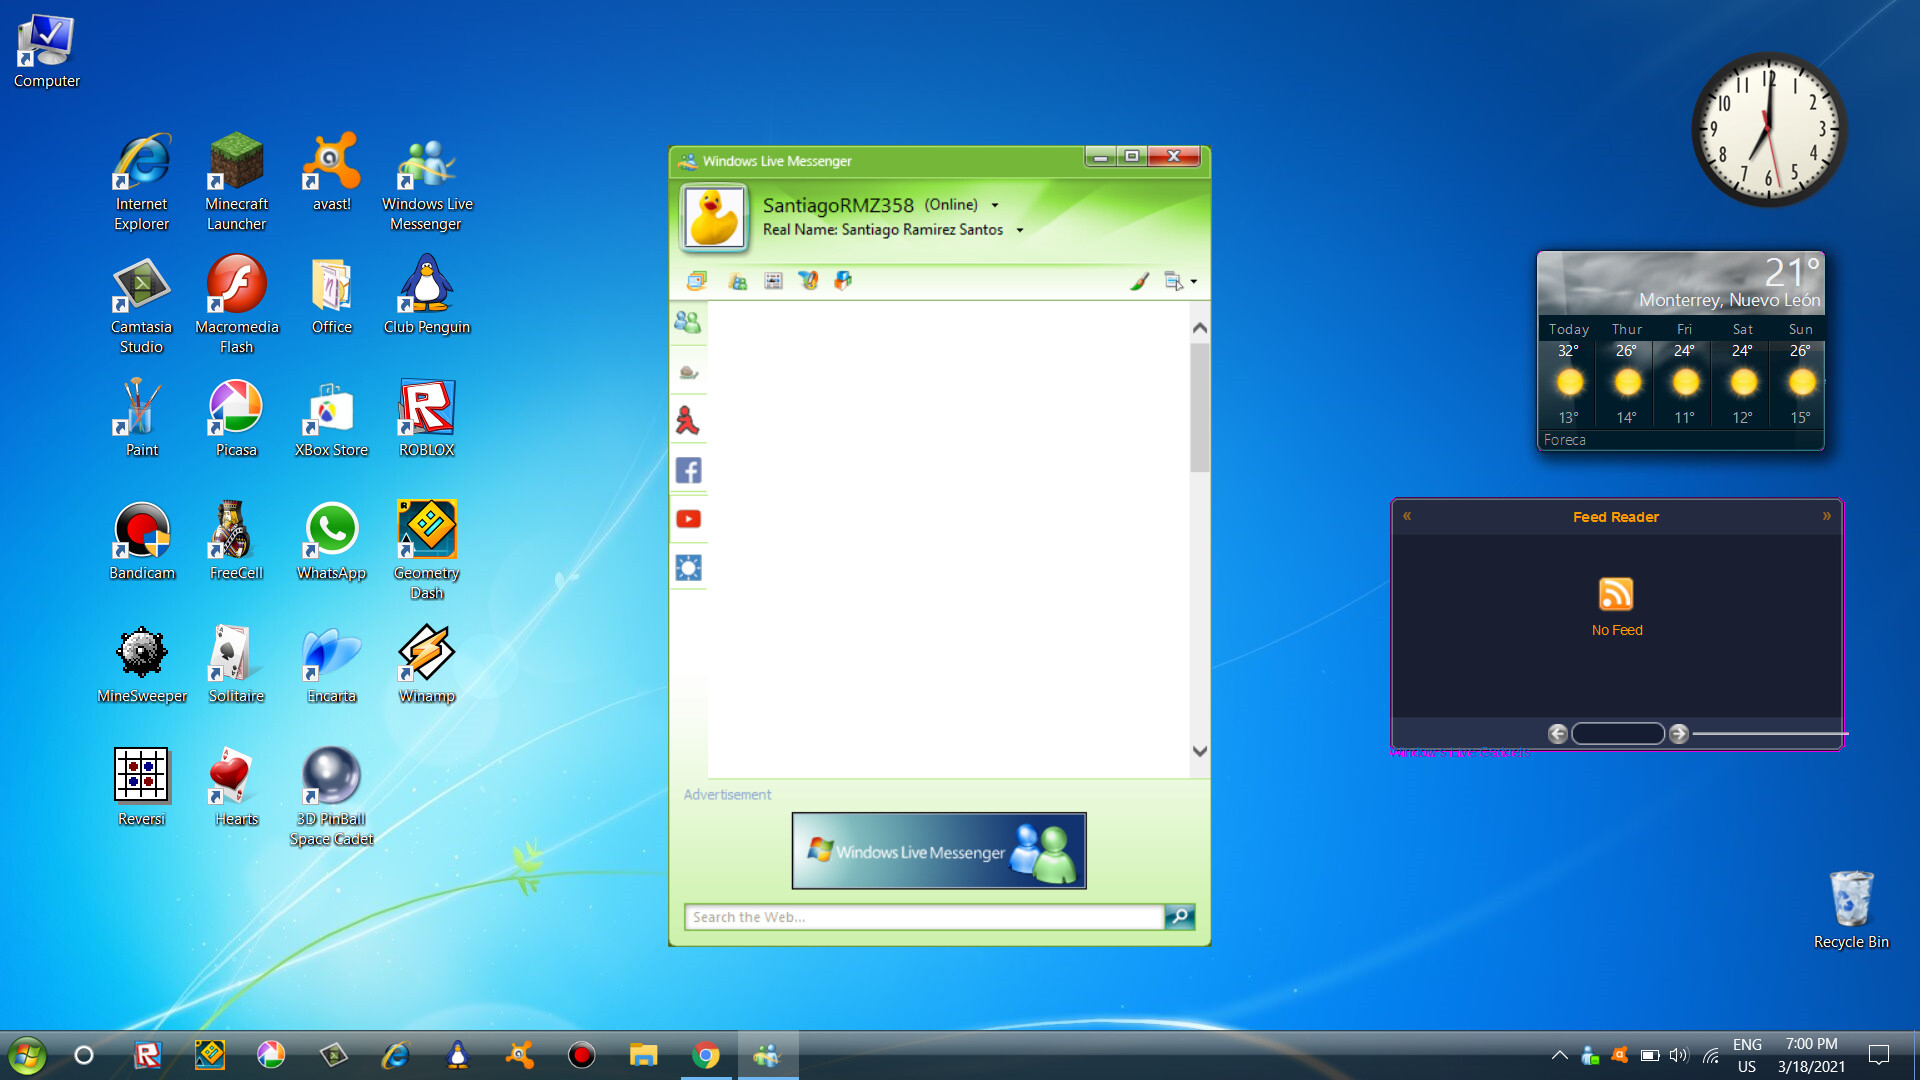The width and height of the screenshot is (1920, 1080).
Task: Collapse Feed Reader using left double chevron
Action: 1407,516
